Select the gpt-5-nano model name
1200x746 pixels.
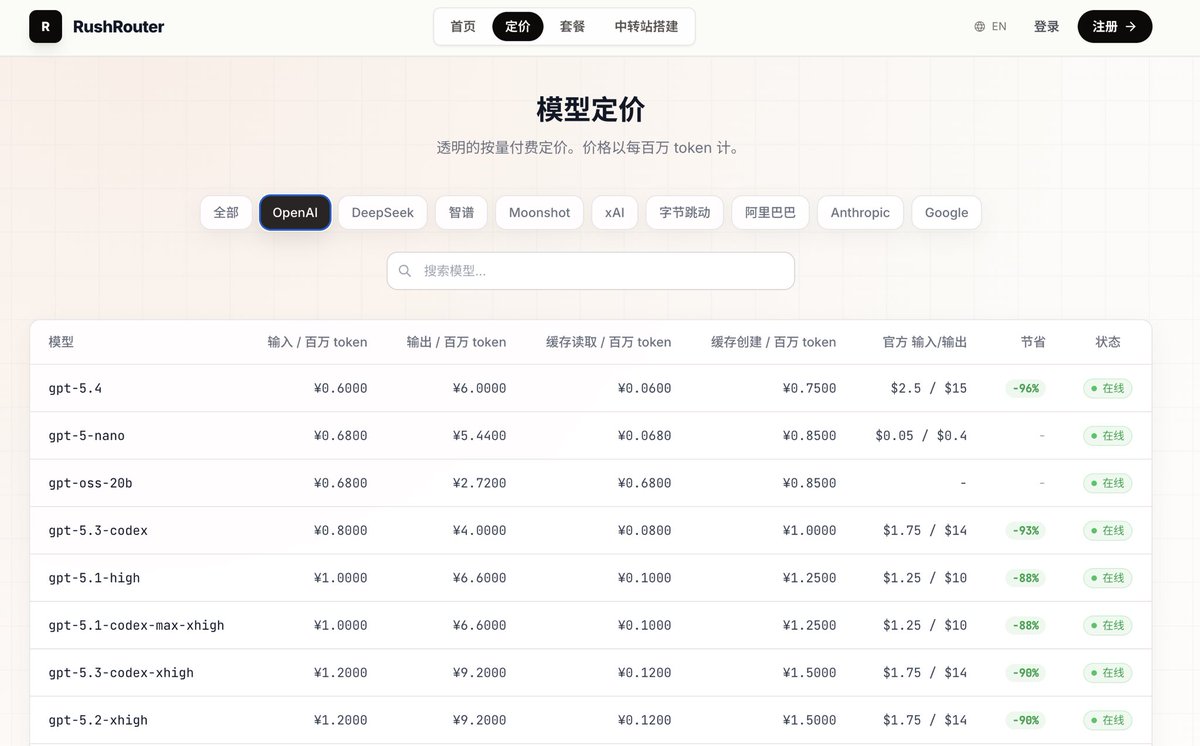tap(87, 436)
